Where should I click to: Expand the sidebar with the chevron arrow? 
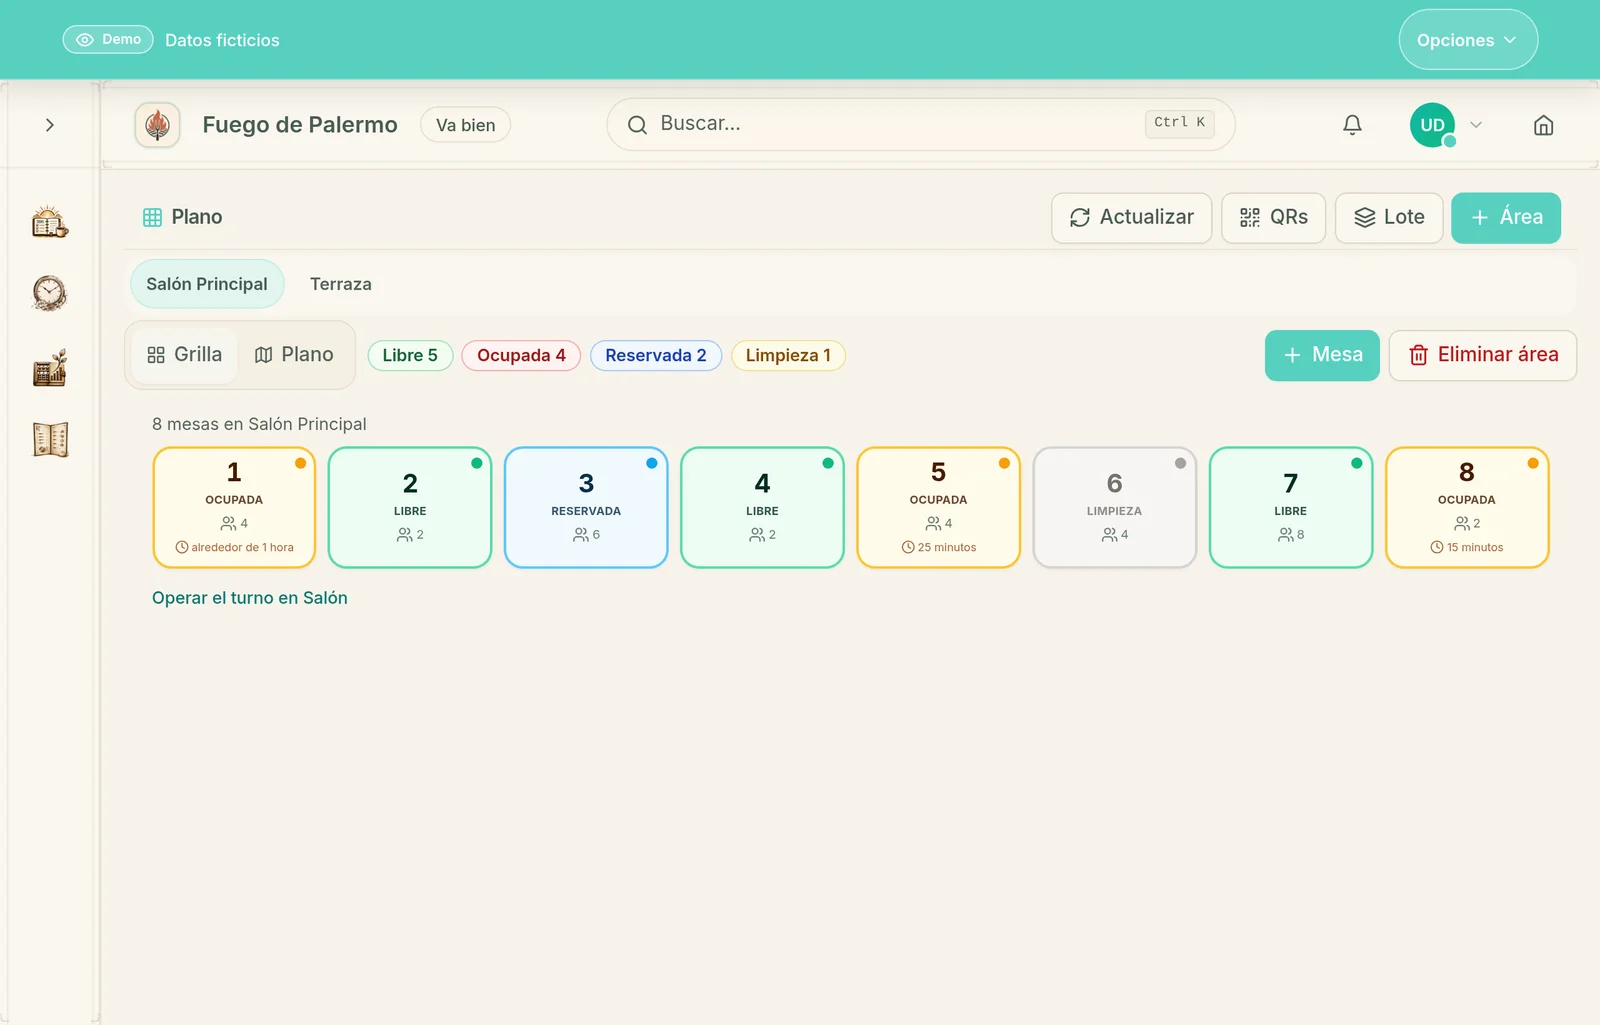tap(50, 125)
